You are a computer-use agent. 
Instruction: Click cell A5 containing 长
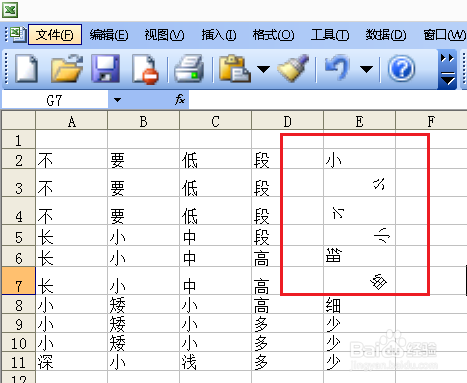[x=72, y=235]
